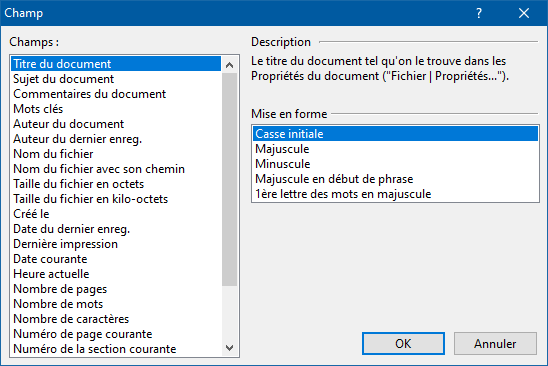Click the help question mark icon

pos(479,13)
